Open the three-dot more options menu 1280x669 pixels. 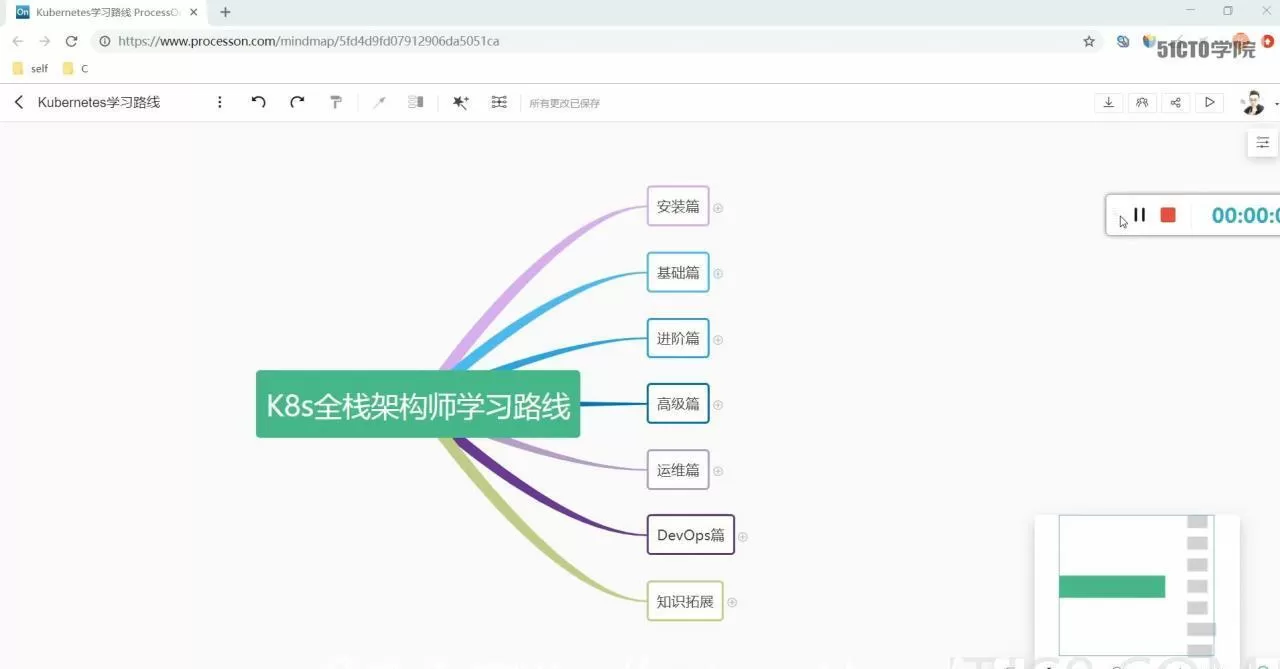click(220, 102)
